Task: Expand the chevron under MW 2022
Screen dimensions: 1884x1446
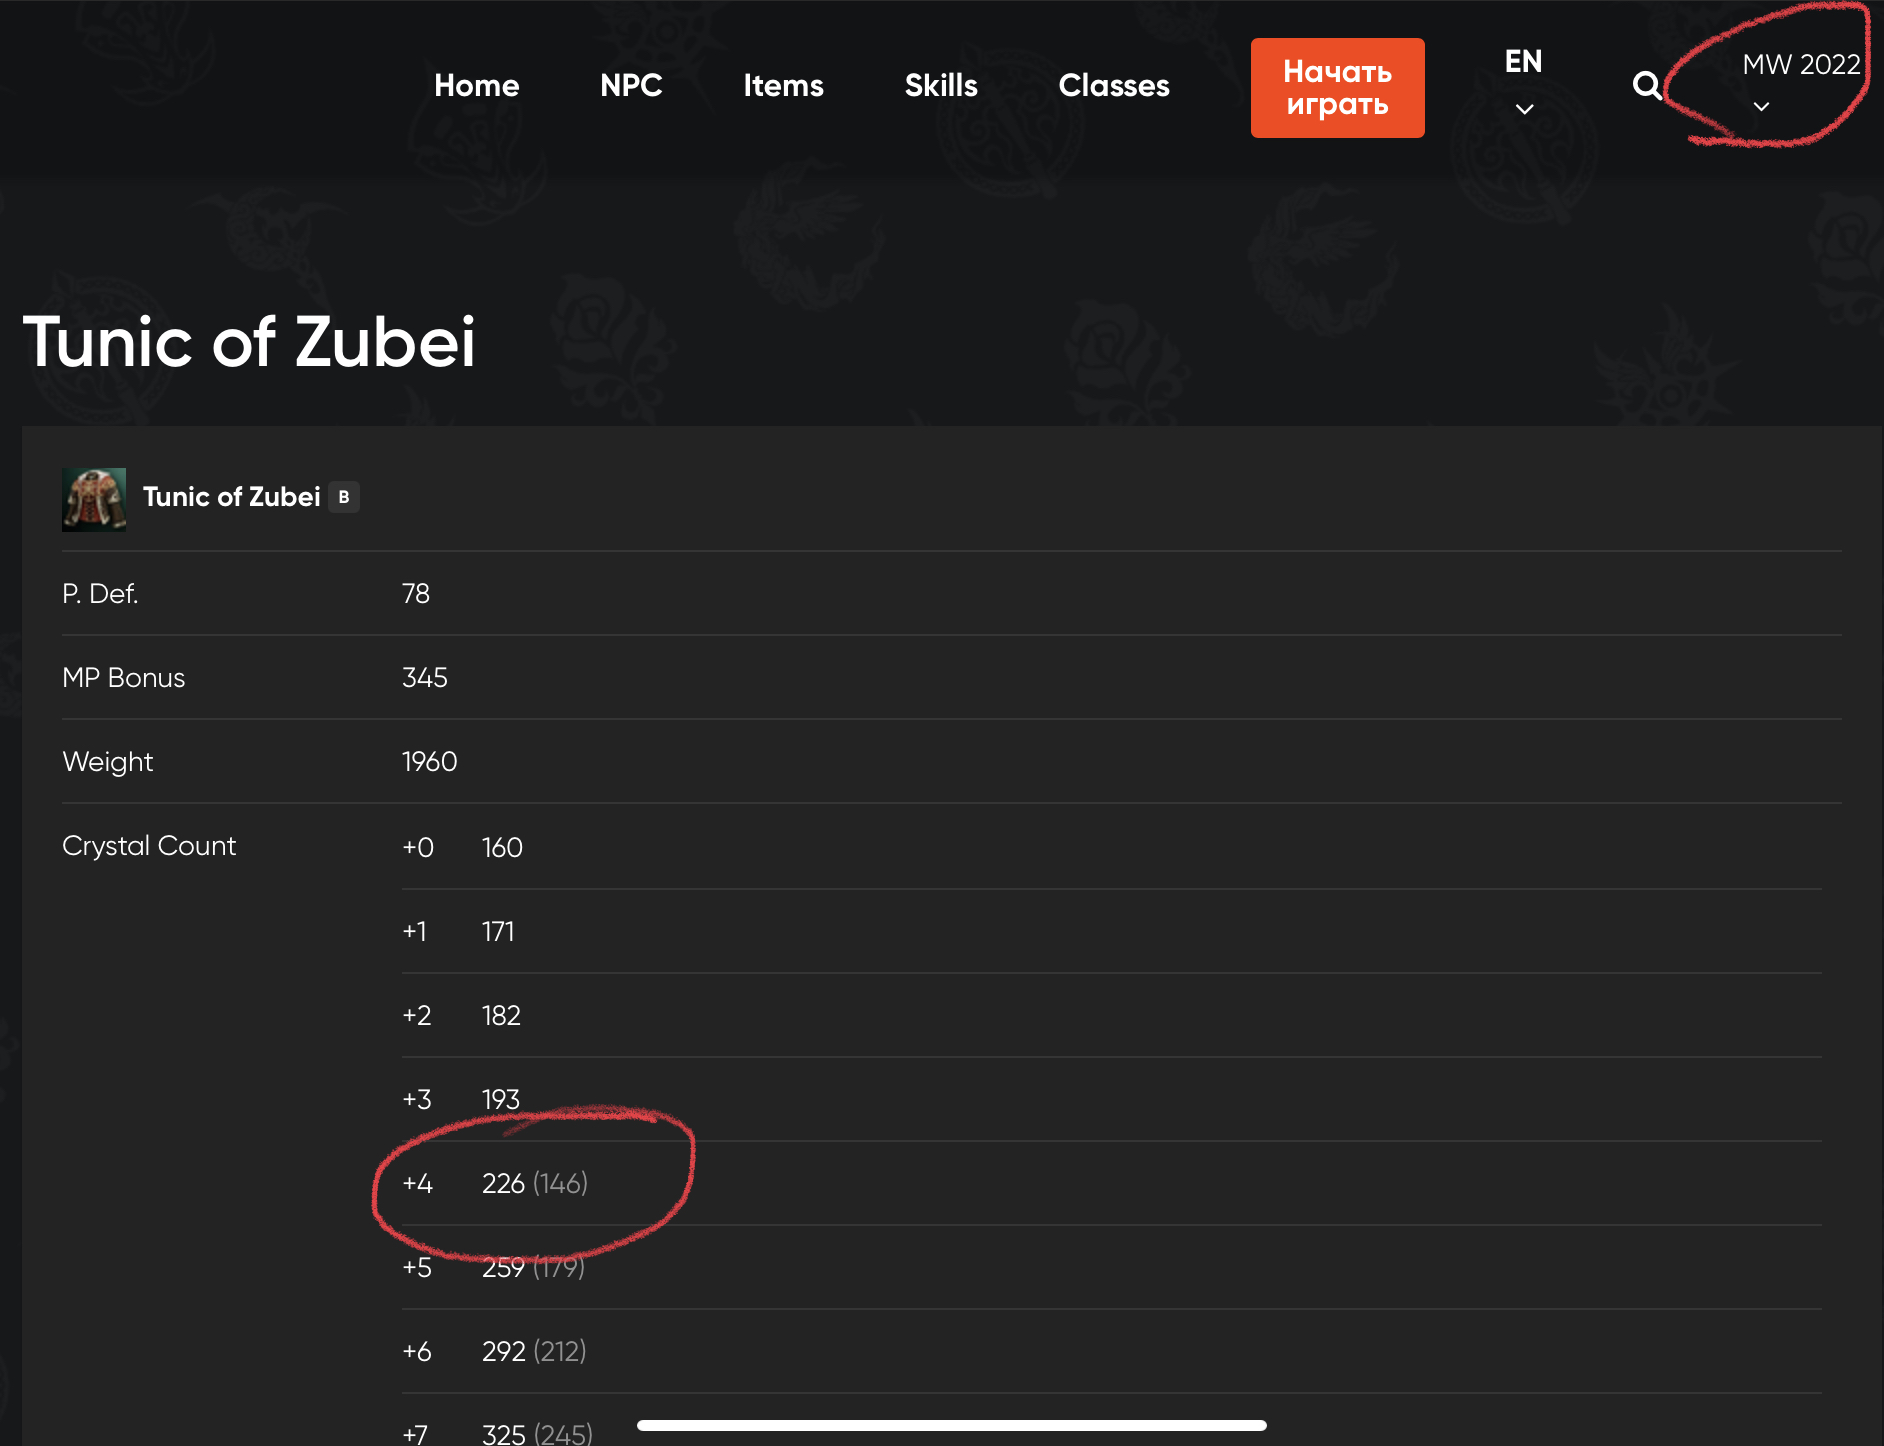Action: tap(1761, 106)
